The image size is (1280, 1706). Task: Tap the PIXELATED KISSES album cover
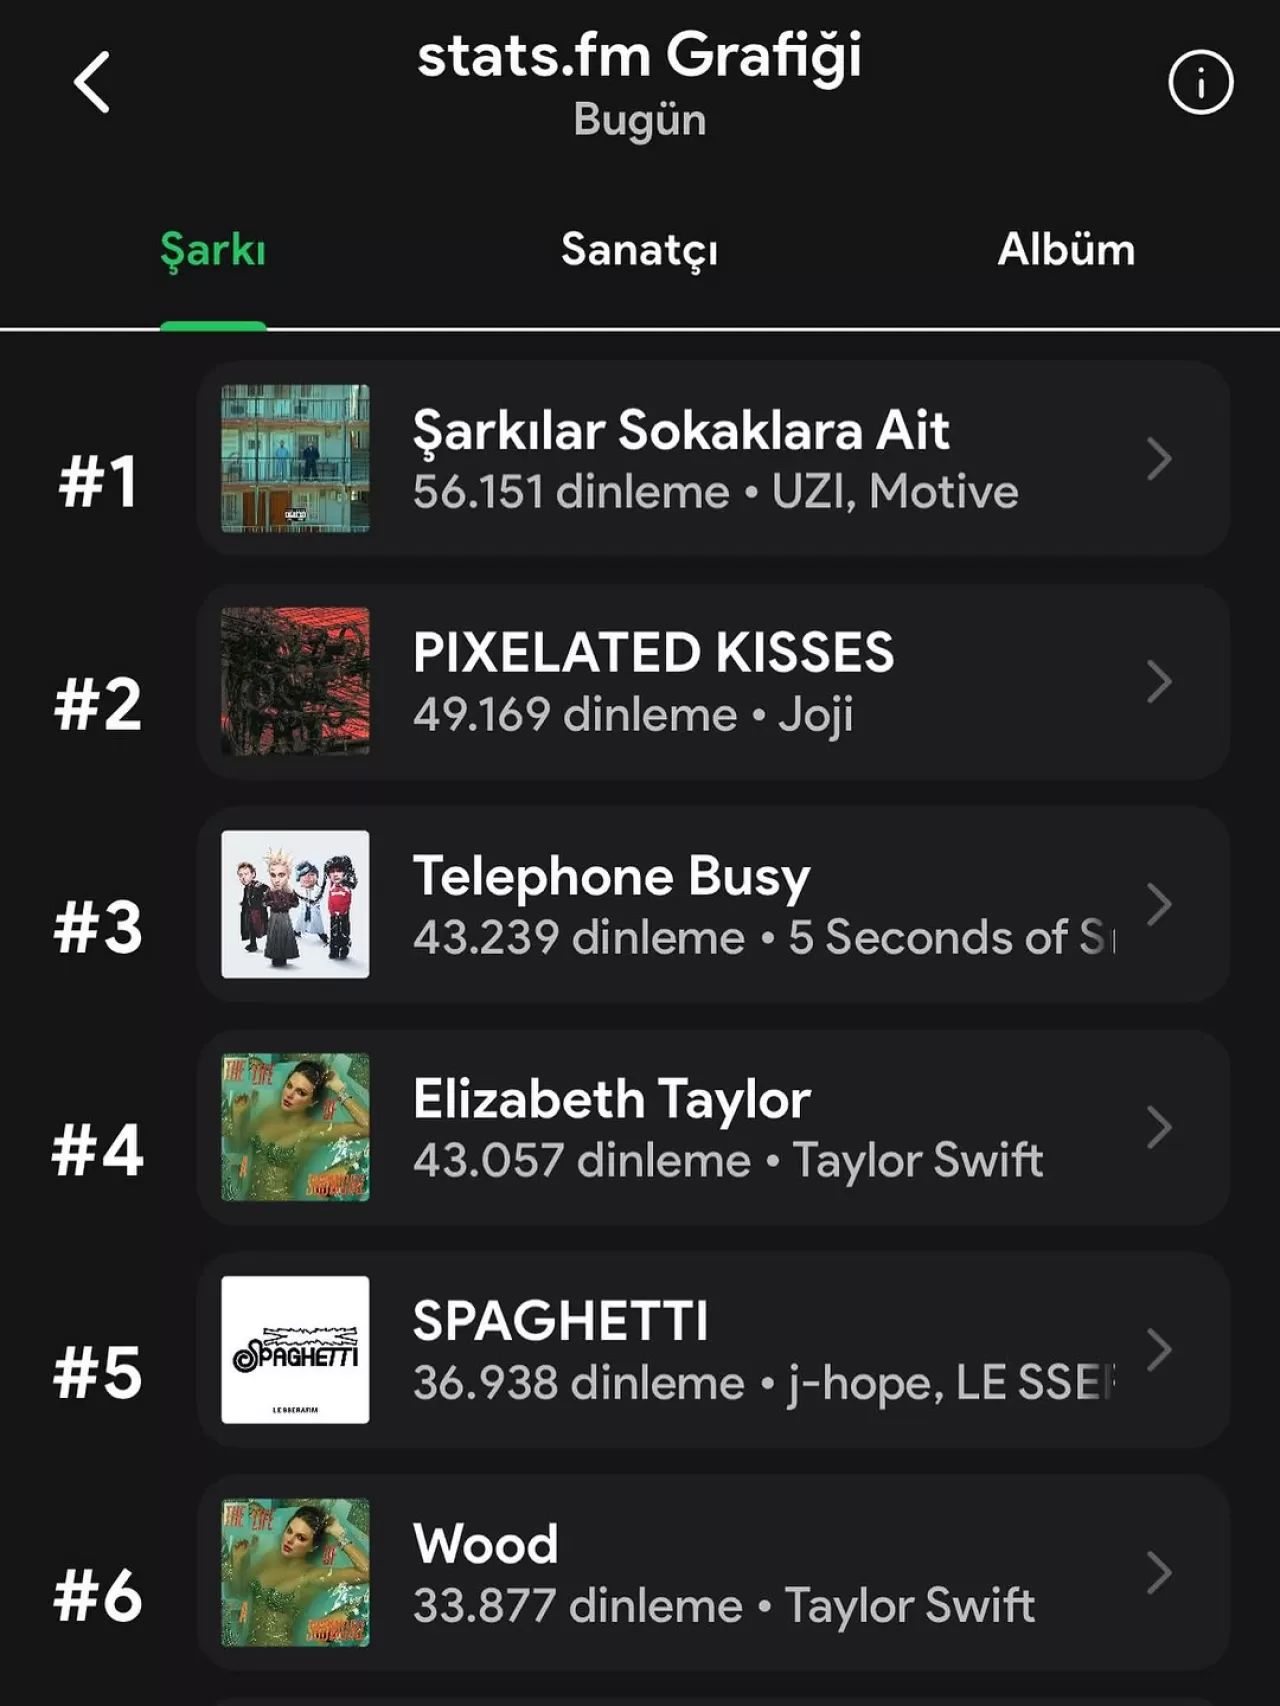tap(295, 682)
